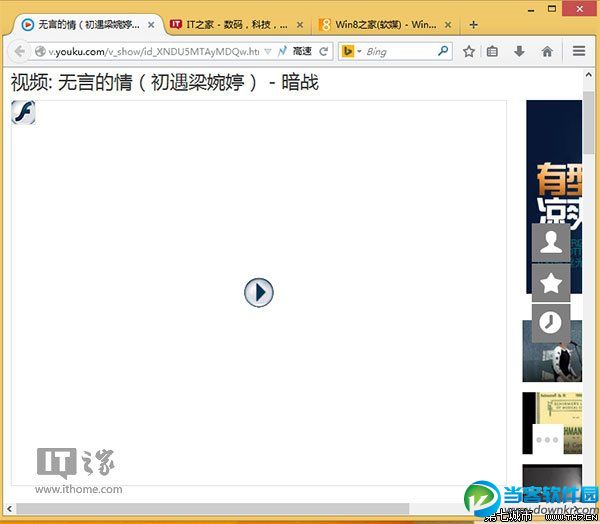Click the horizontal scrollbar thumb
This screenshot has height=524, width=600.
click(x=212, y=509)
